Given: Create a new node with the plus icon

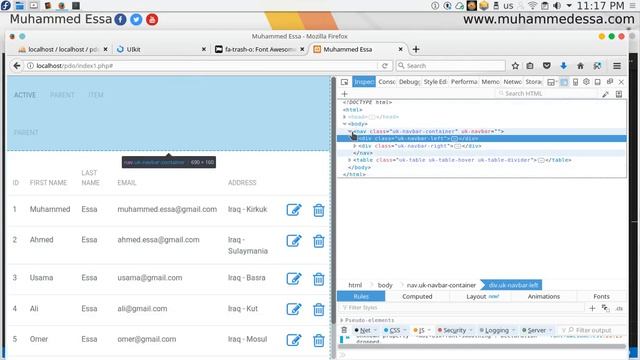Looking at the screenshot, I should 344,93.
